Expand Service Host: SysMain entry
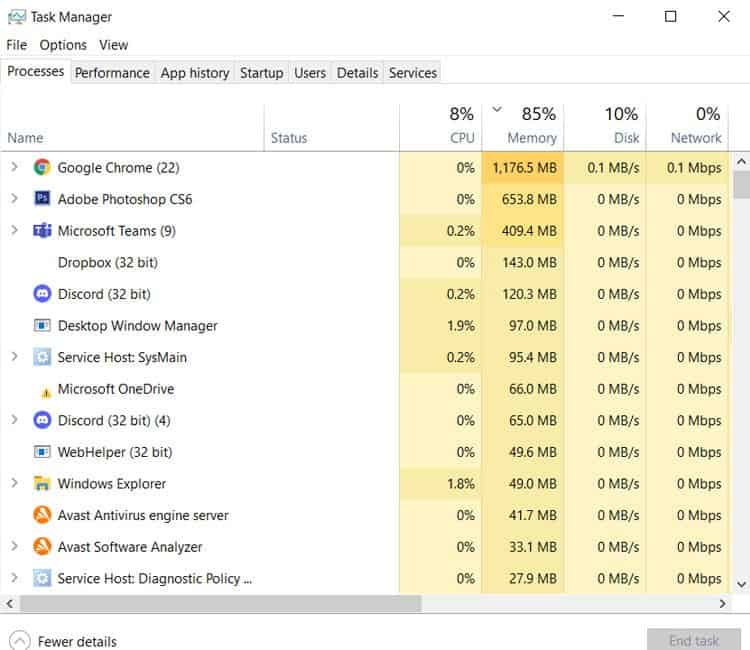 (x=14, y=357)
